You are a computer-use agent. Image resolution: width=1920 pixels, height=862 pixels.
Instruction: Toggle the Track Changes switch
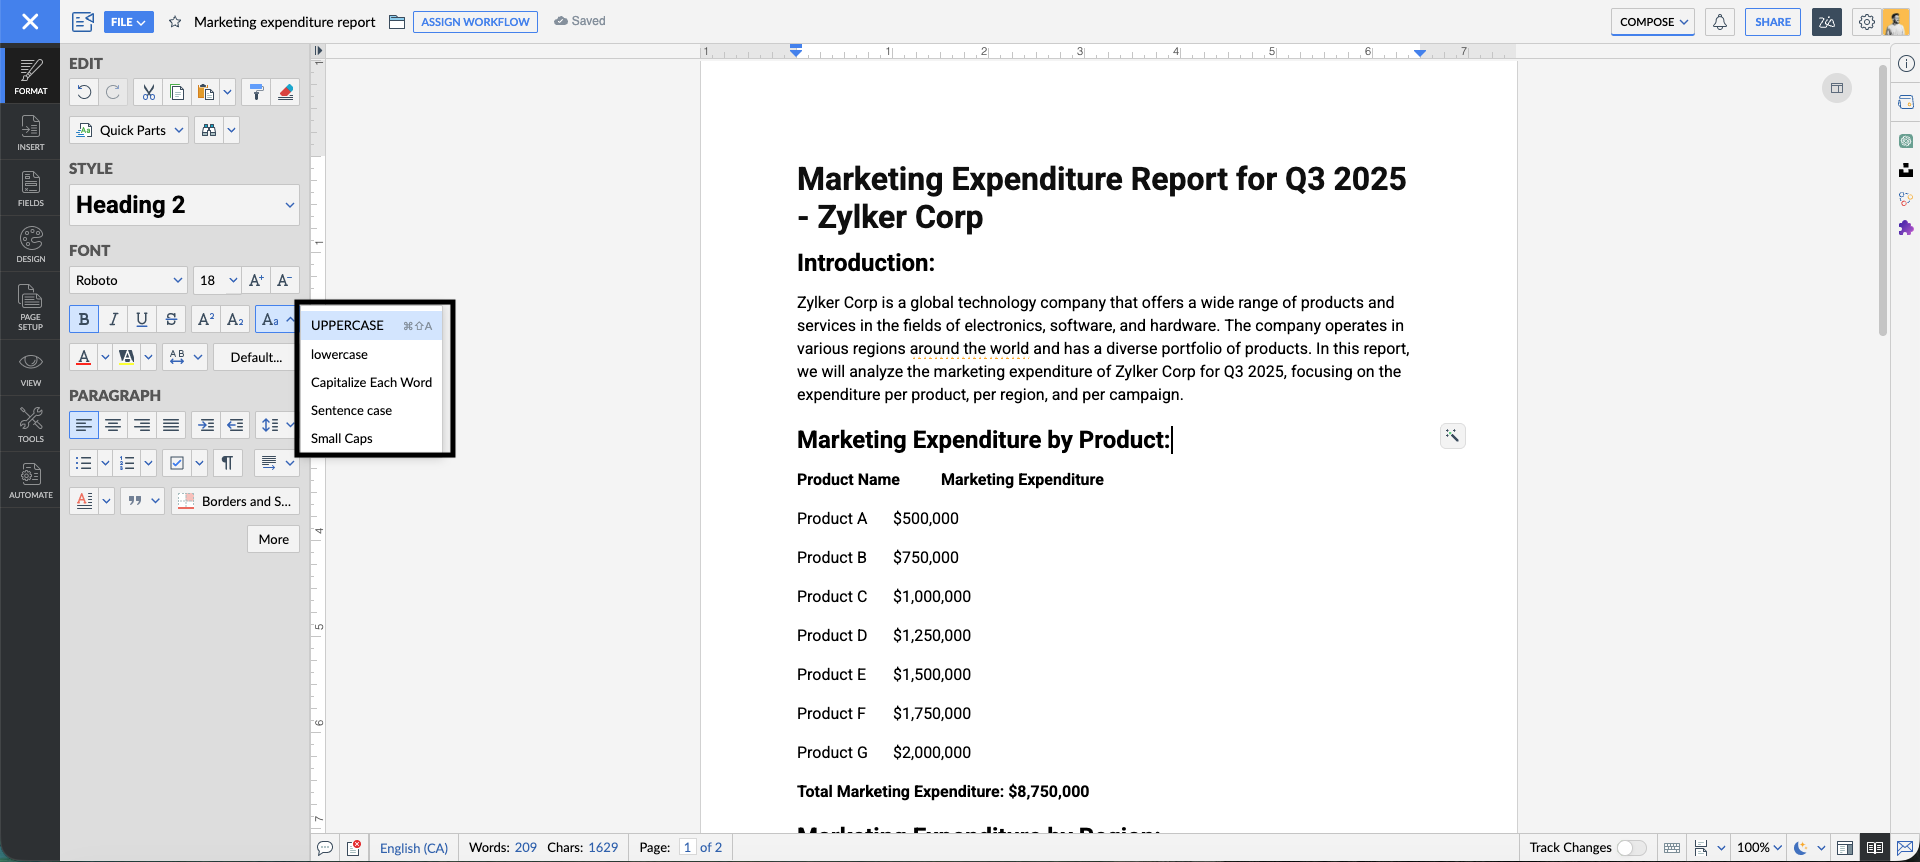pos(1631,848)
